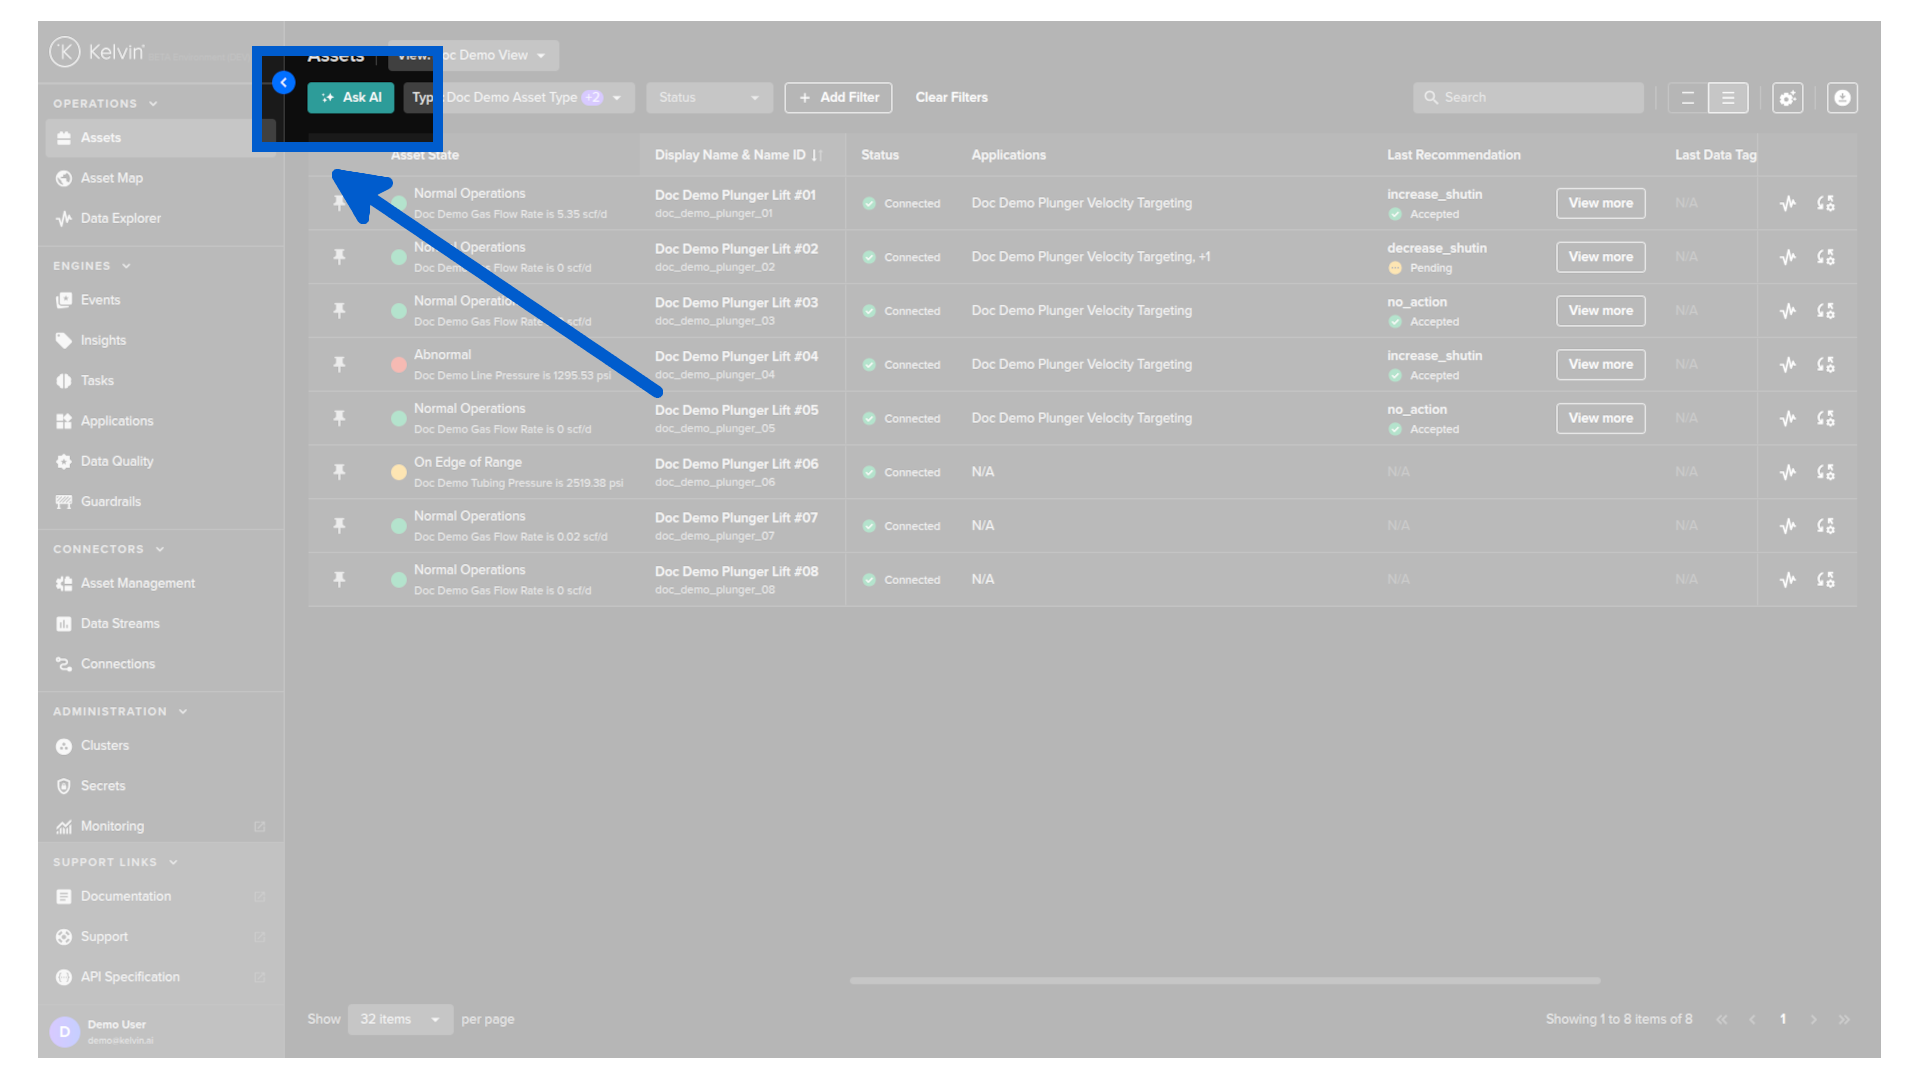
Task: Click View more for Plunger Lift #01
Action: [1600, 203]
